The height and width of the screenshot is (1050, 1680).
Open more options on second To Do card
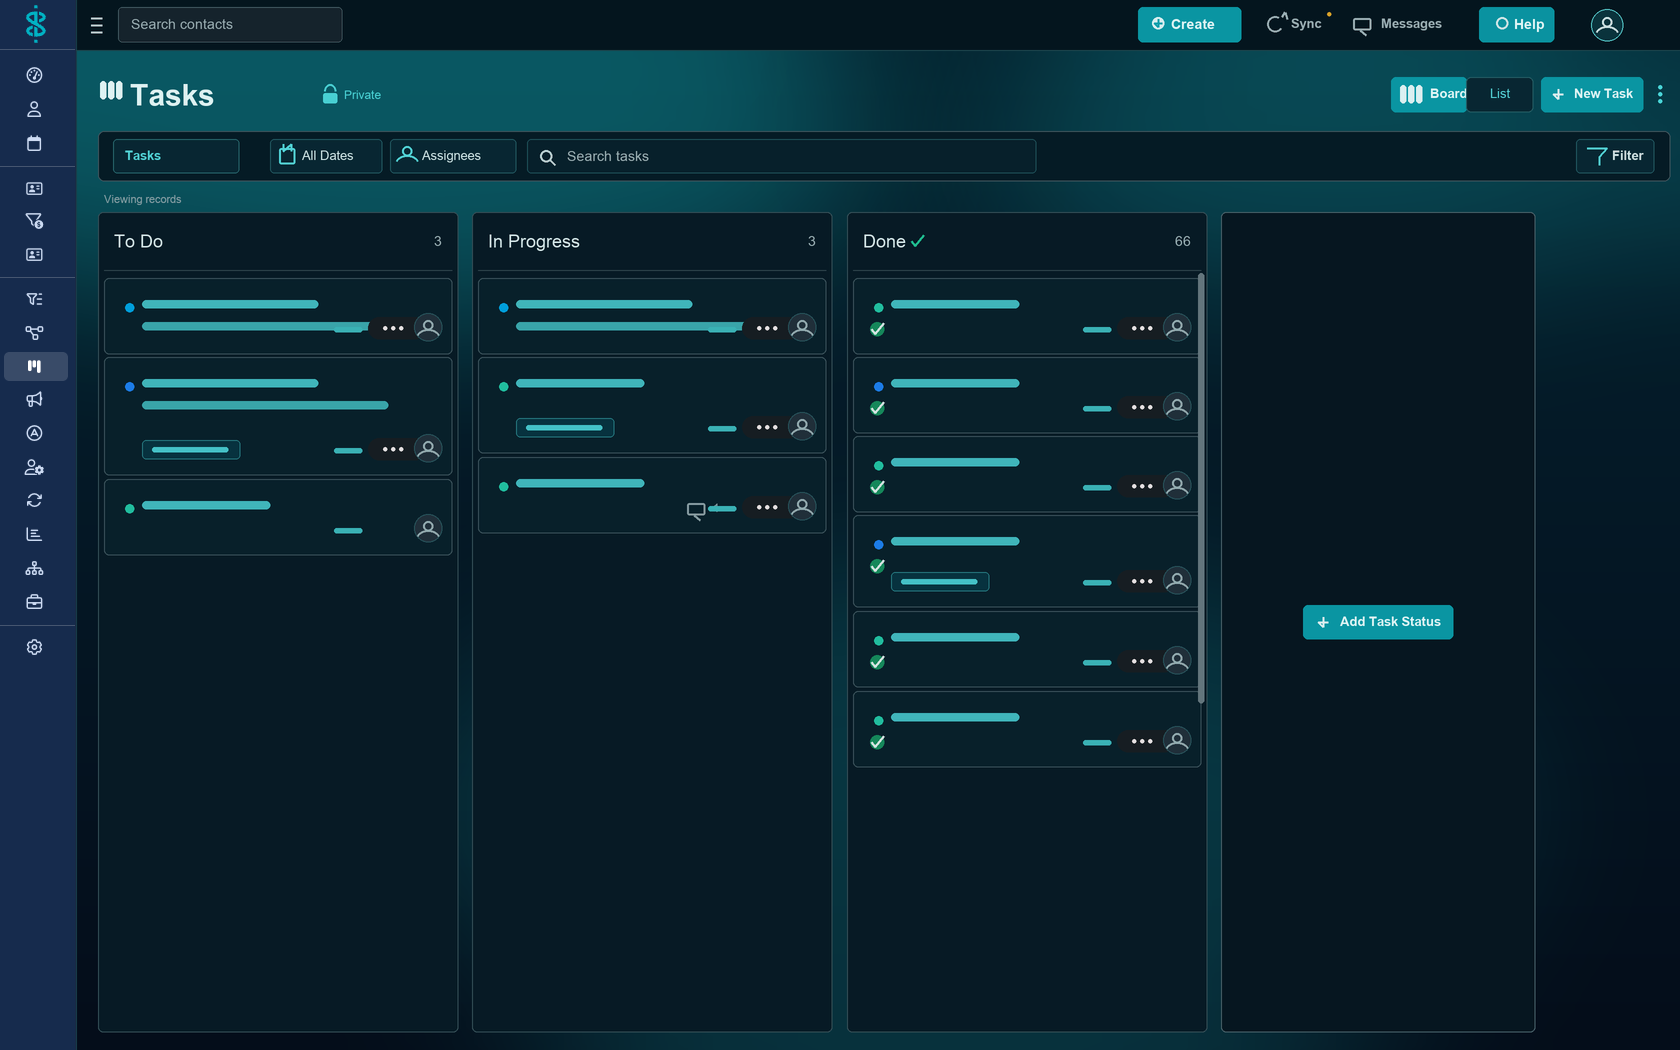[x=393, y=449]
